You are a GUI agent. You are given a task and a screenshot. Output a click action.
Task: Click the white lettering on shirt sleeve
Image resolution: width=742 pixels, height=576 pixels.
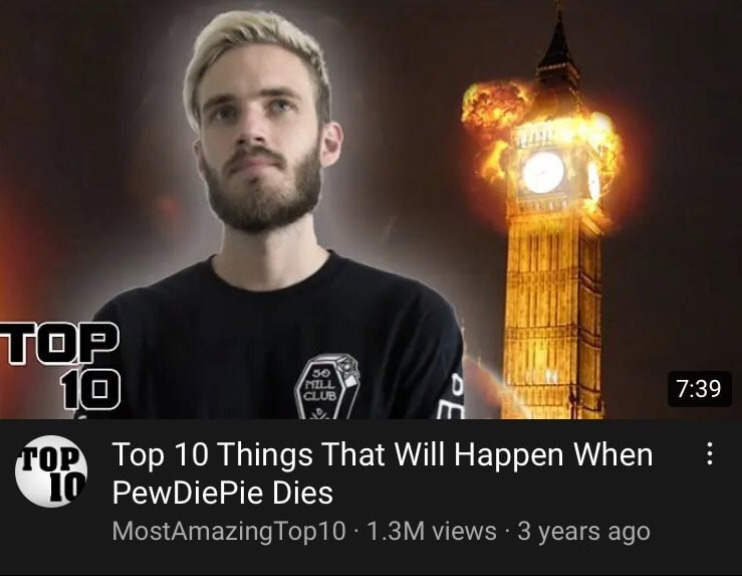451,397
